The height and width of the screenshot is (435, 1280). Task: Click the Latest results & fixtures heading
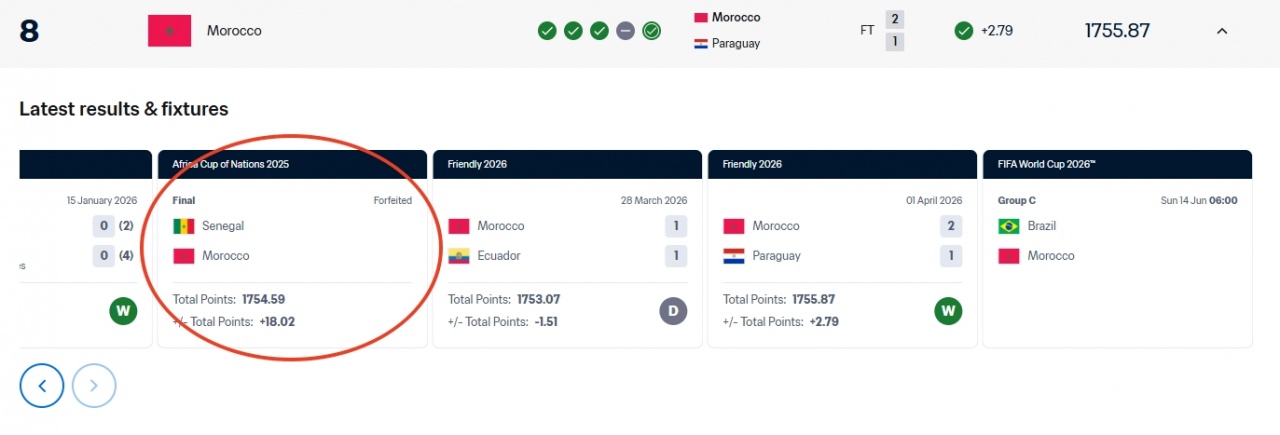pyautogui.click(x=124, y=109)
